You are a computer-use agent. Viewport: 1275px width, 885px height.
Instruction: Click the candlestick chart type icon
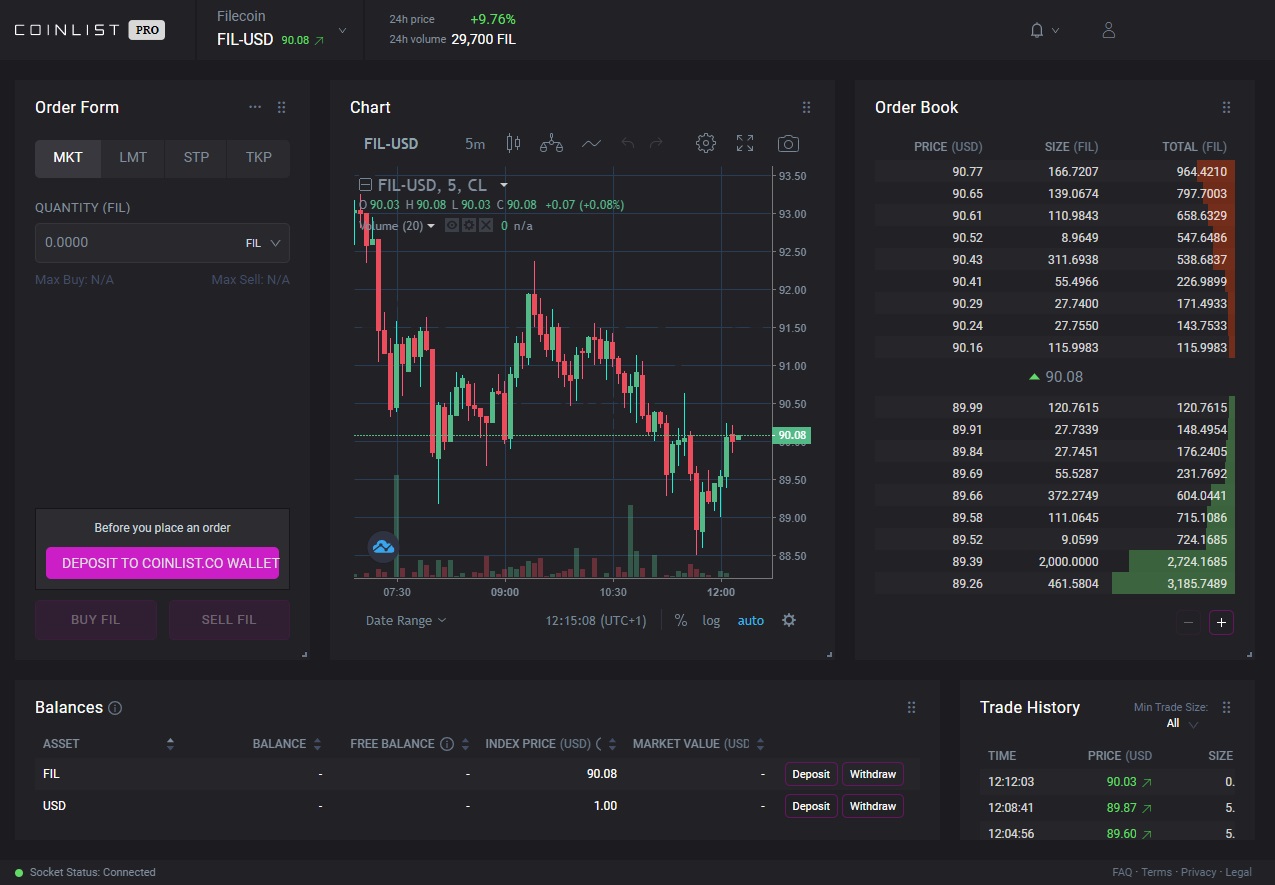[x=513, y=143]
